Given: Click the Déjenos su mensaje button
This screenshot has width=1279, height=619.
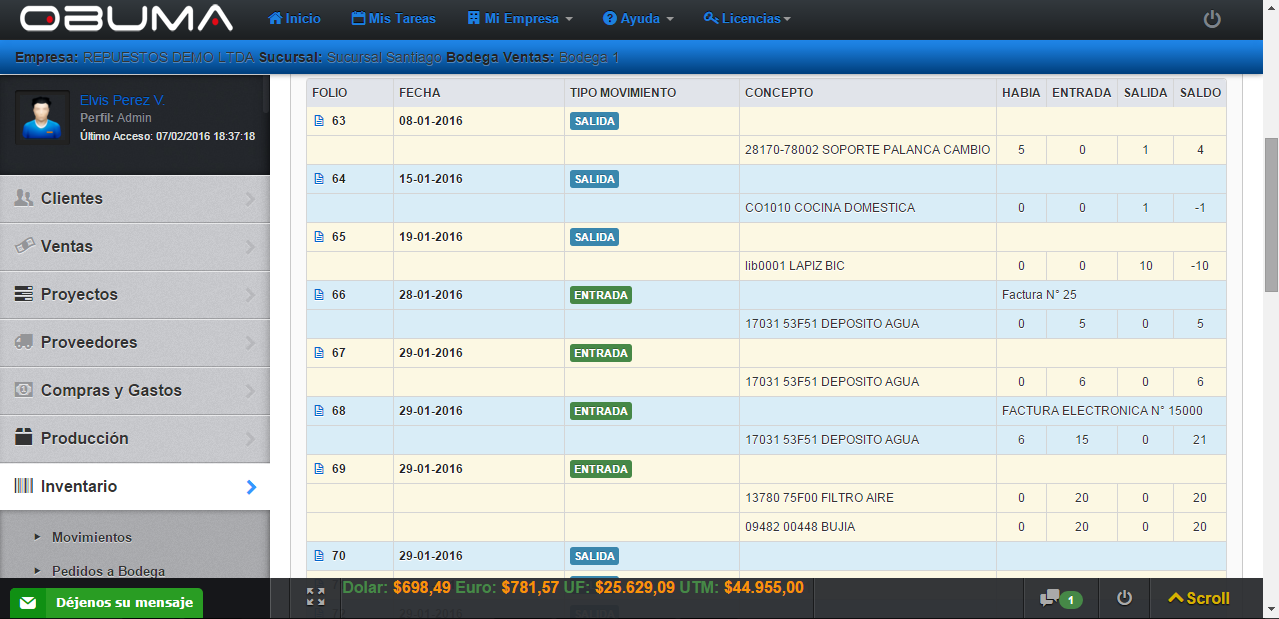Looking at the screenshot, I should tap(107, 603).
